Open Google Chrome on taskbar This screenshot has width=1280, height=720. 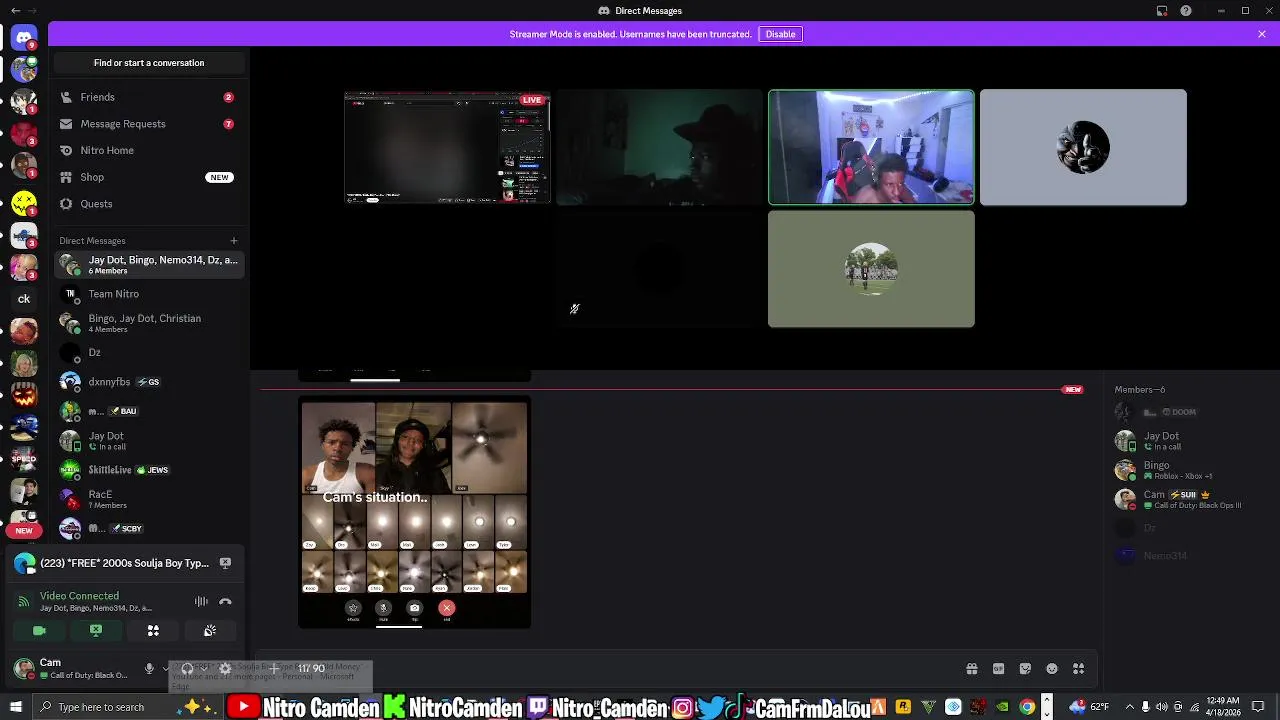click(x=1027, y=707)
